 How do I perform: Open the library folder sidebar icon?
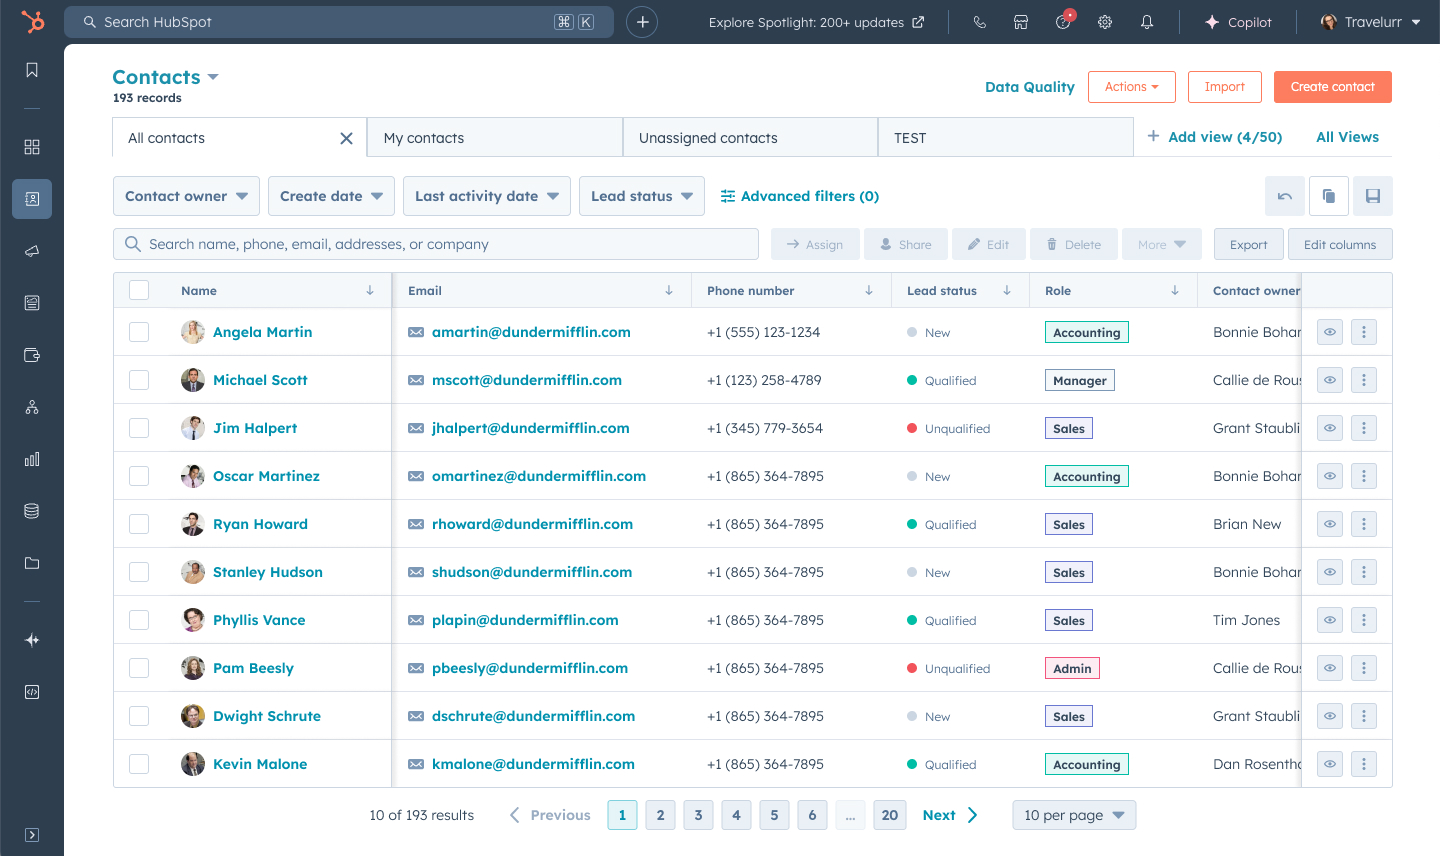(32, 563)
